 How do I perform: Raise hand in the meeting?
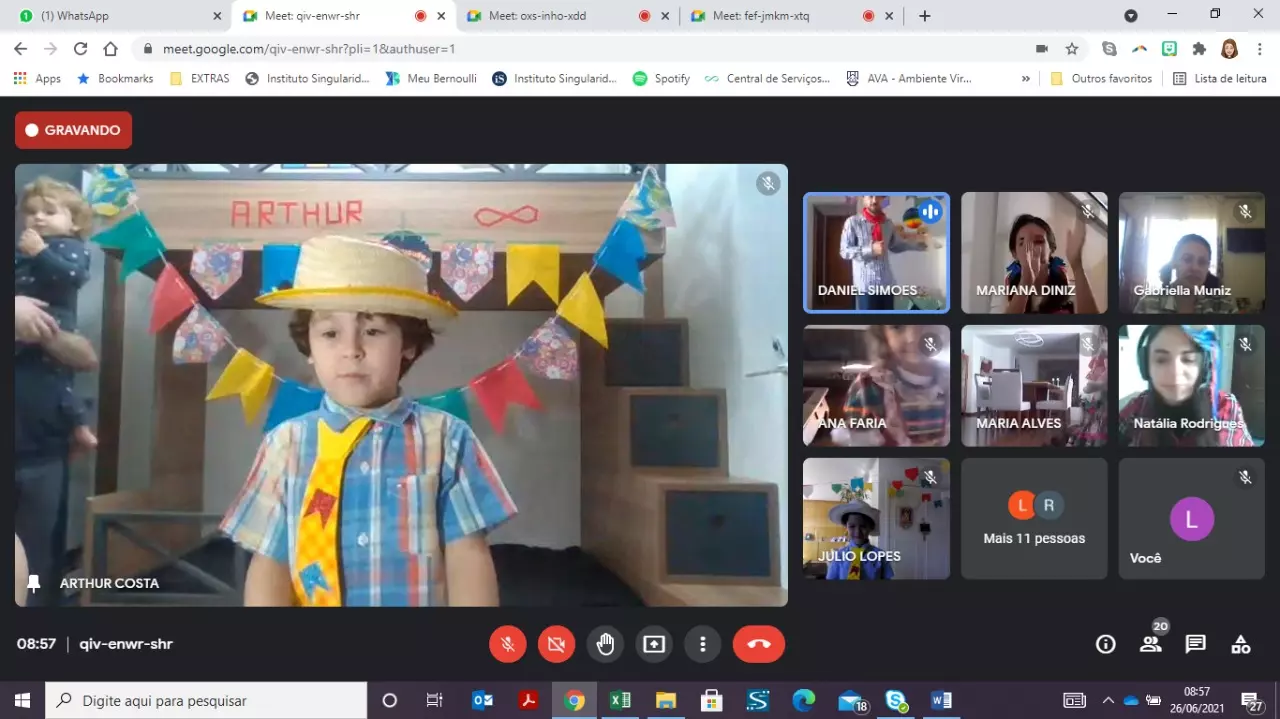coord(605,644)
